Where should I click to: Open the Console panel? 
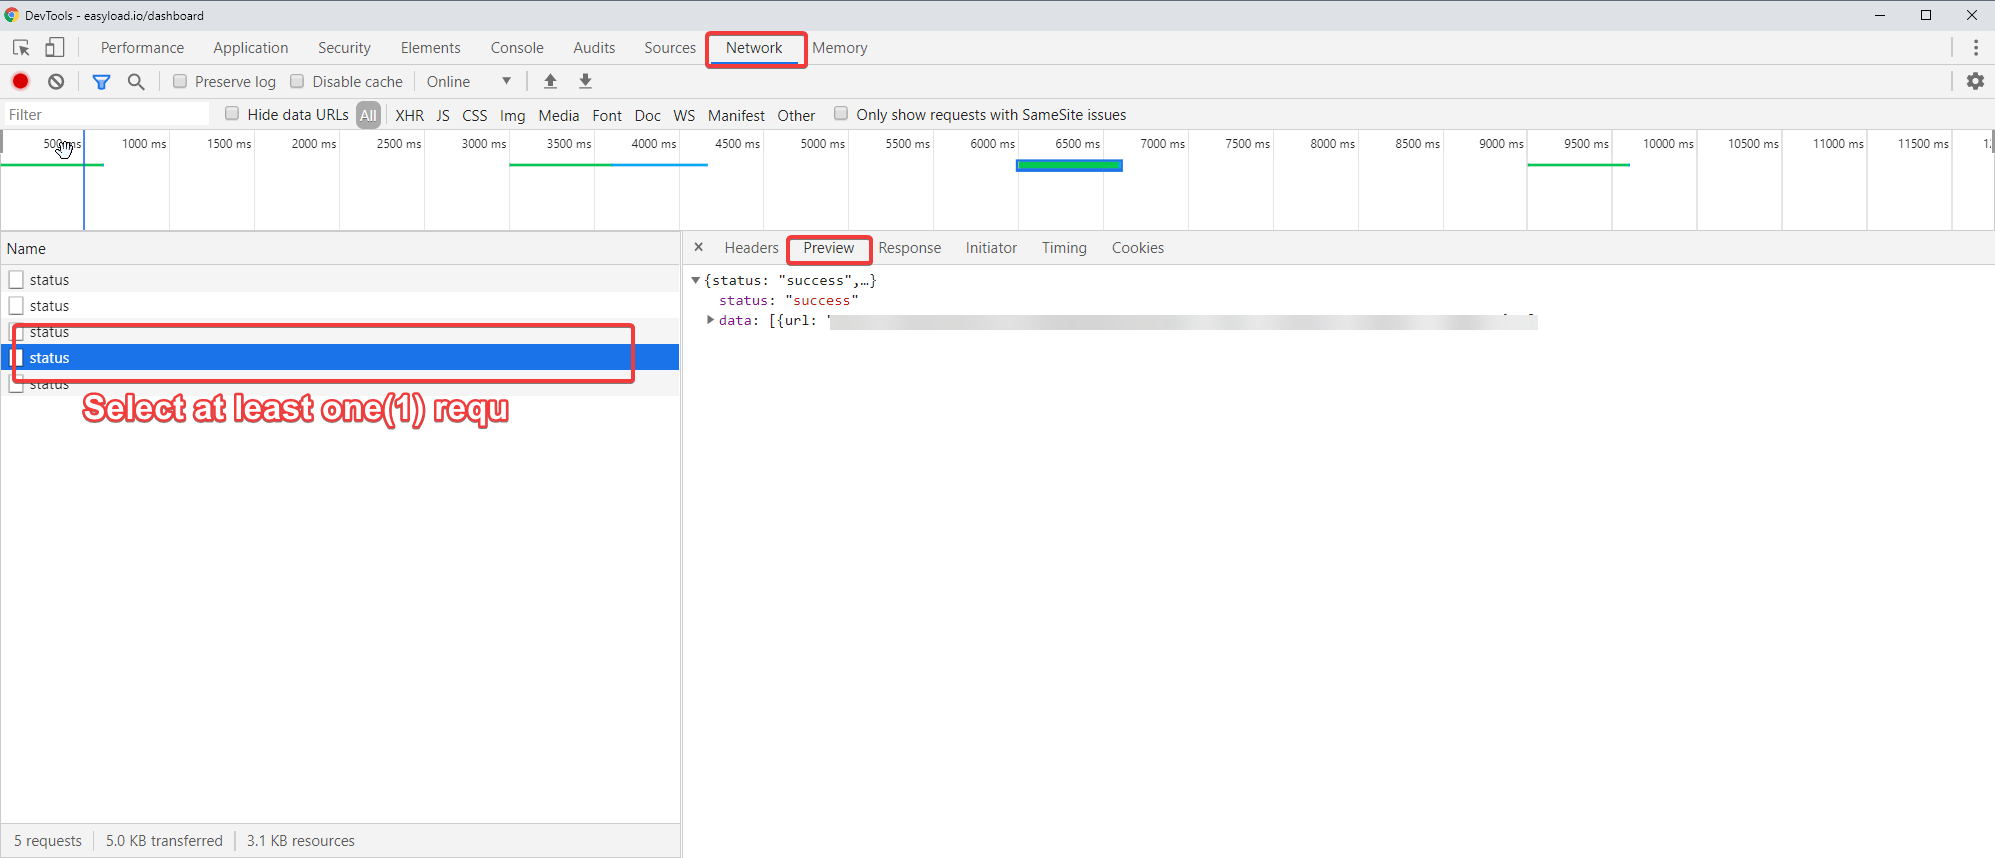[517, 48]
